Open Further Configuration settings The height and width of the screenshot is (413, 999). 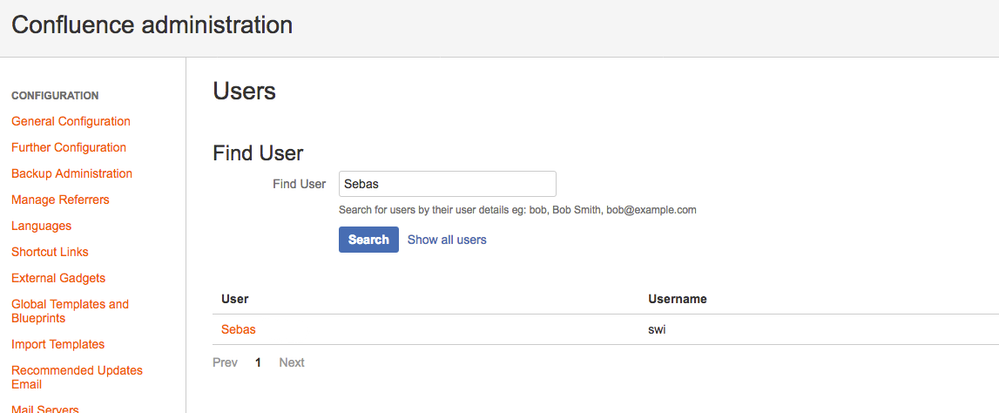[x=69, y=147]
